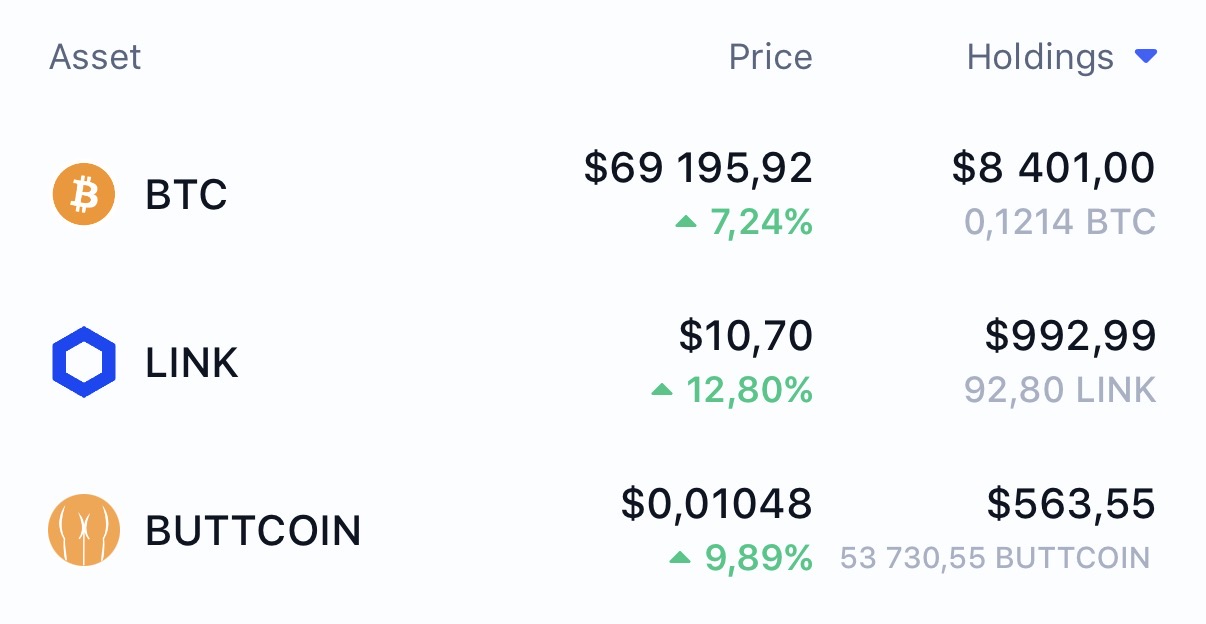
Task: Click the orange Bitcoin logo icon
Action: (x=84, y=194)
